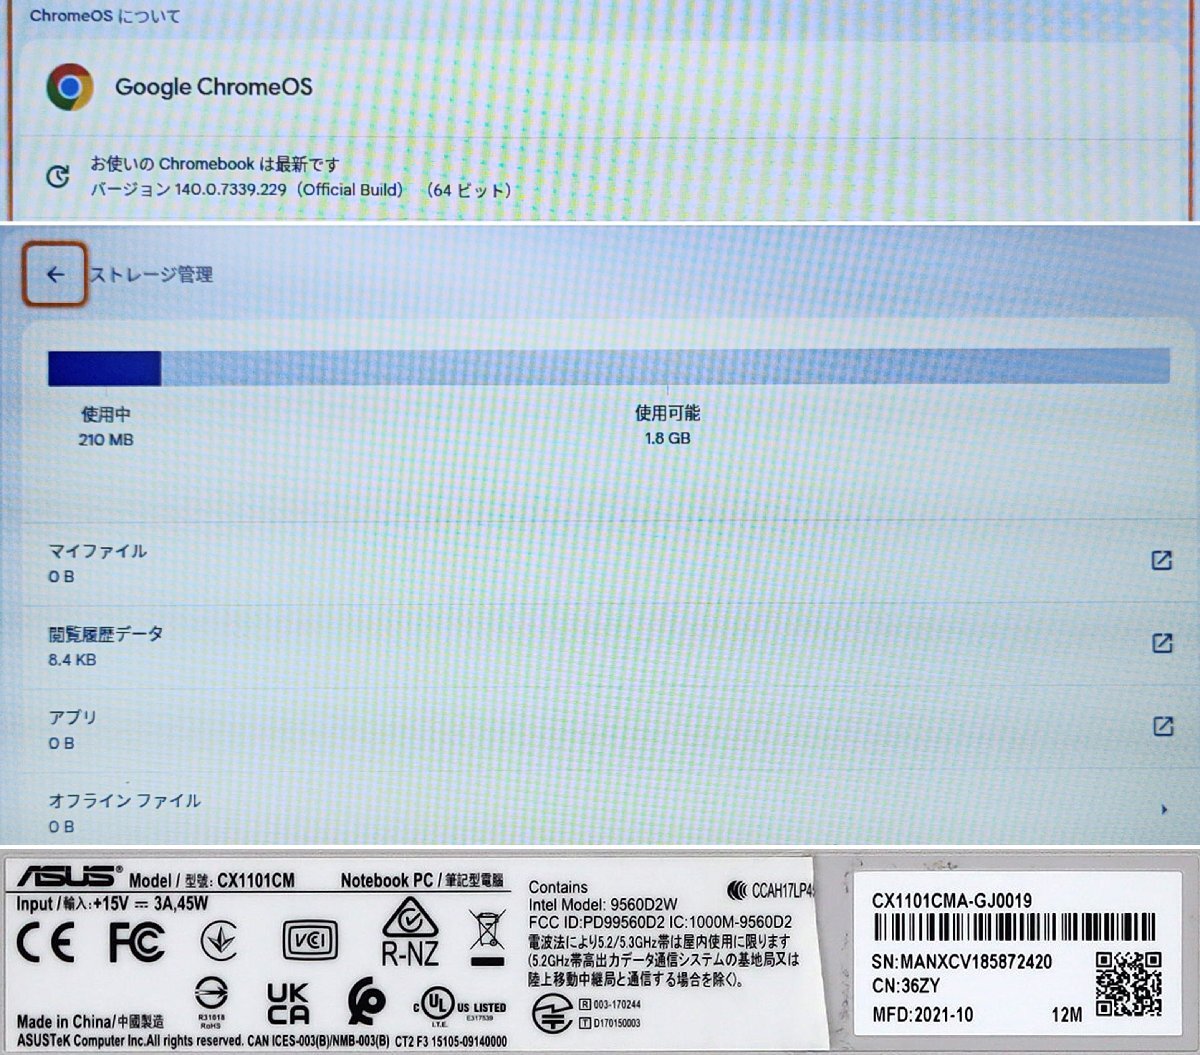Click the FCC logo on the label
Viewport: 1200px width, 1055px height.
click(137, 942)
